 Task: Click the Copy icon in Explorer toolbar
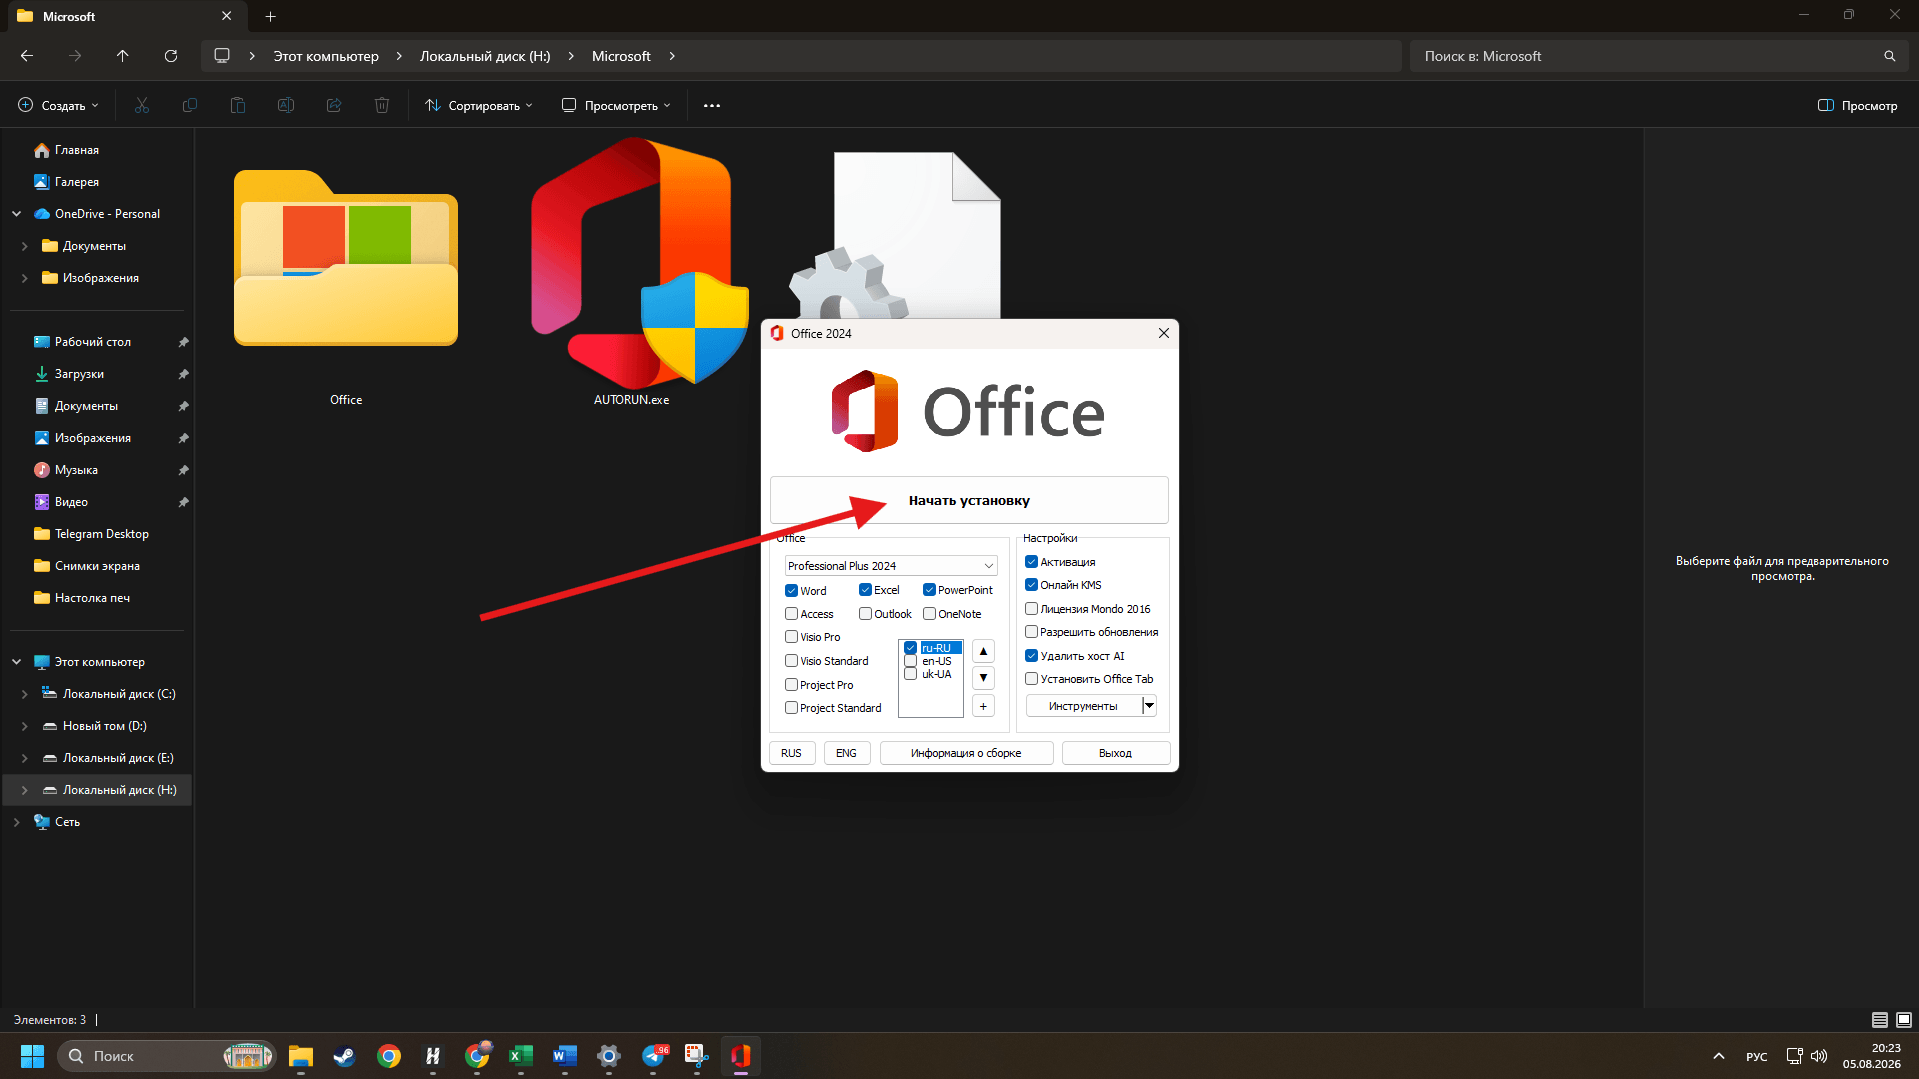[190, 105]
